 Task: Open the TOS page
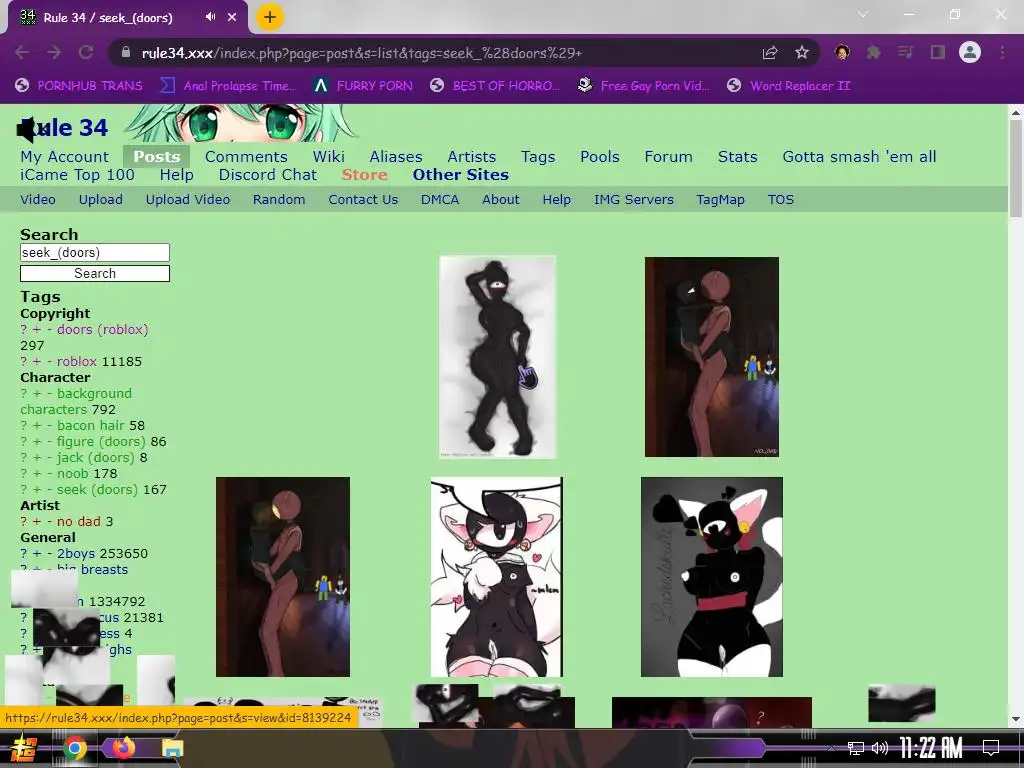coord(780,200)
